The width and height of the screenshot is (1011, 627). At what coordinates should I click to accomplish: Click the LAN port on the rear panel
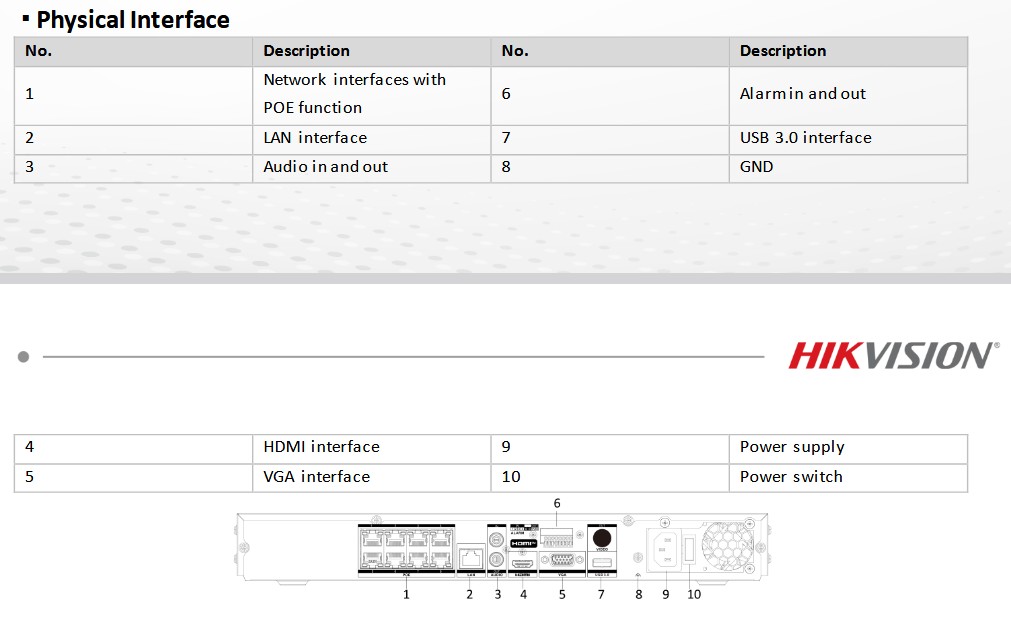coord(470,558)
